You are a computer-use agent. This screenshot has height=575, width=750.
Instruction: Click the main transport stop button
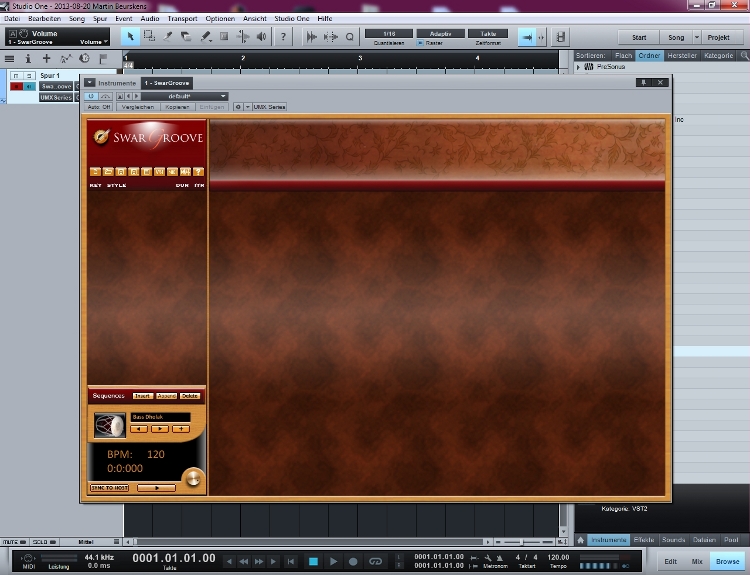[313, 561]
